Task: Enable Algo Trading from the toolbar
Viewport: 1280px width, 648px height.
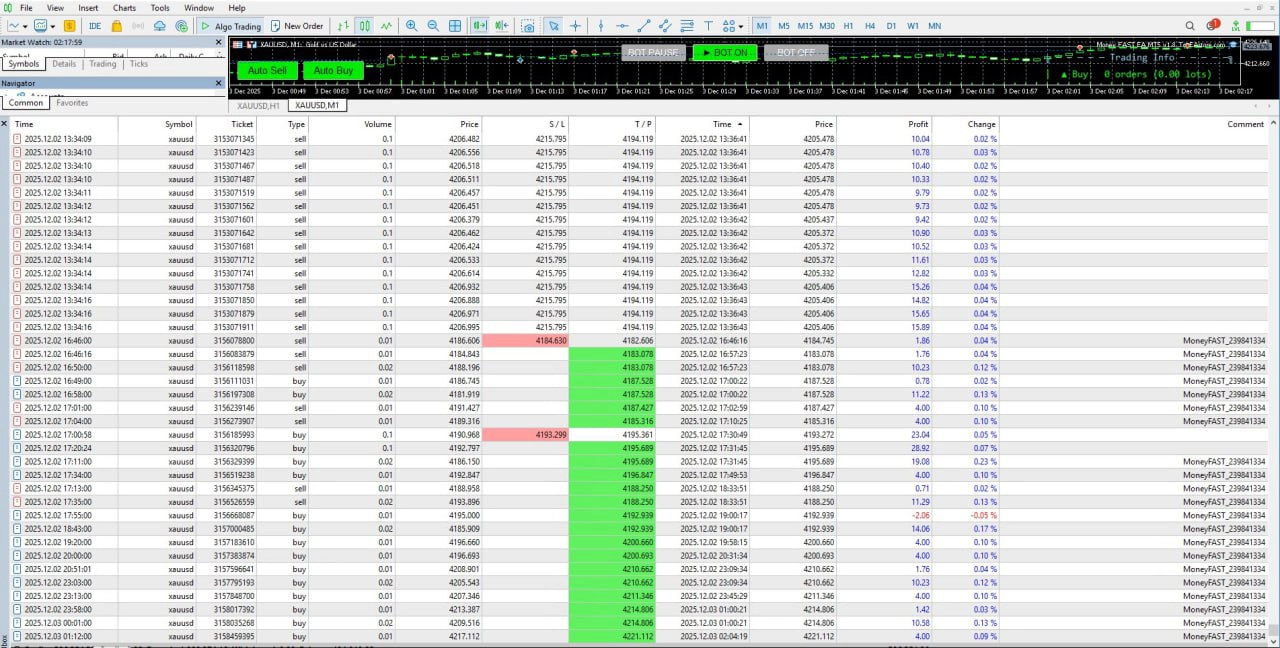Action: pyautogui.click(x=239, y=26)
